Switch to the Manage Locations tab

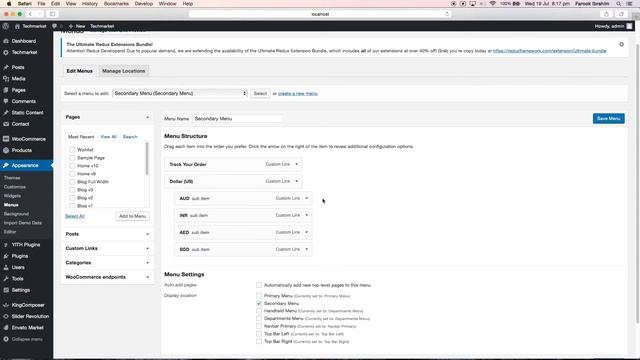tap(124, 71)
